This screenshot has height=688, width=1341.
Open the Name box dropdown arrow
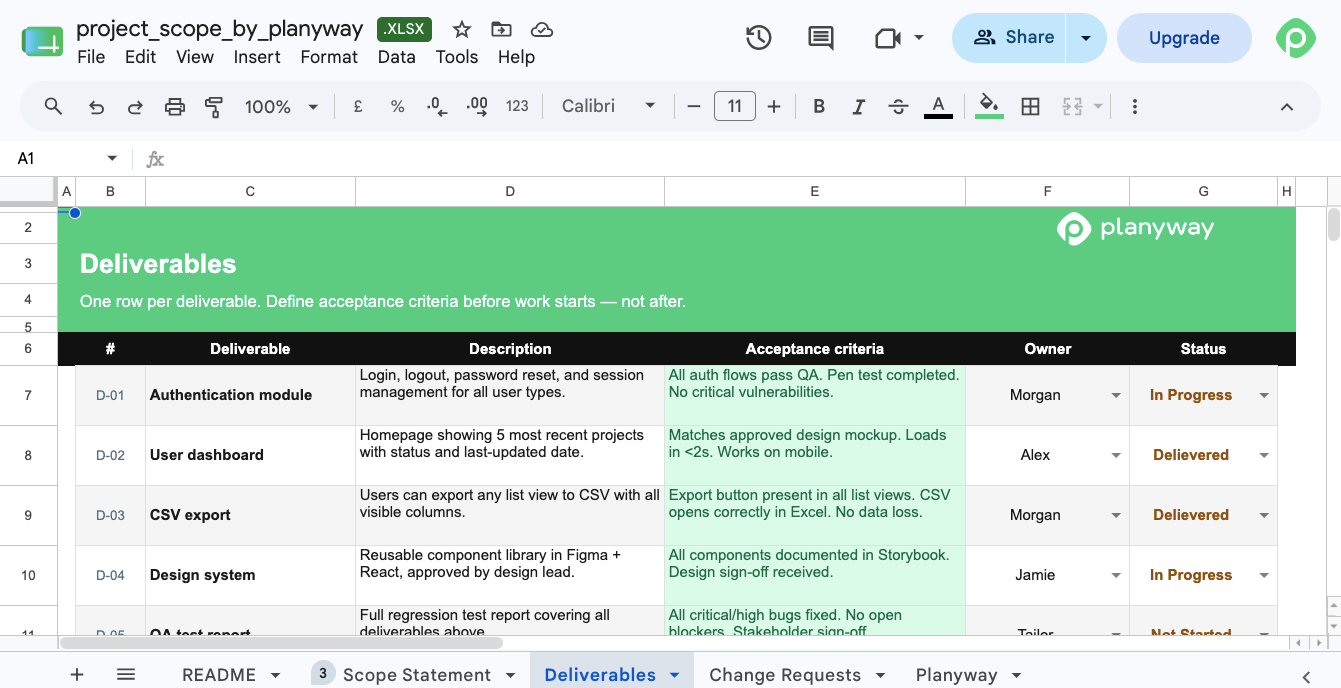112,159
